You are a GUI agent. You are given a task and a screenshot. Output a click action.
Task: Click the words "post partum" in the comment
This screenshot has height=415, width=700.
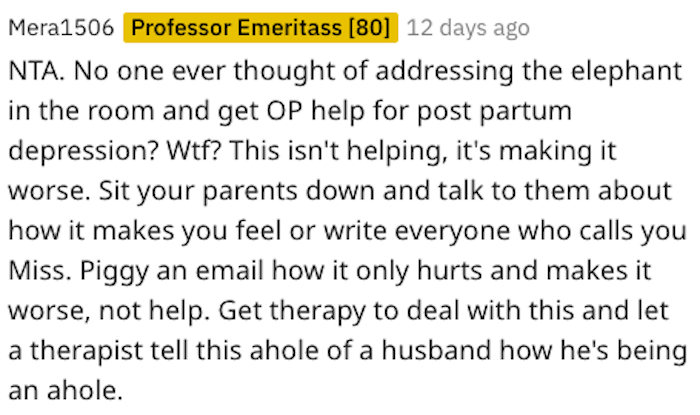coord(494,112)
